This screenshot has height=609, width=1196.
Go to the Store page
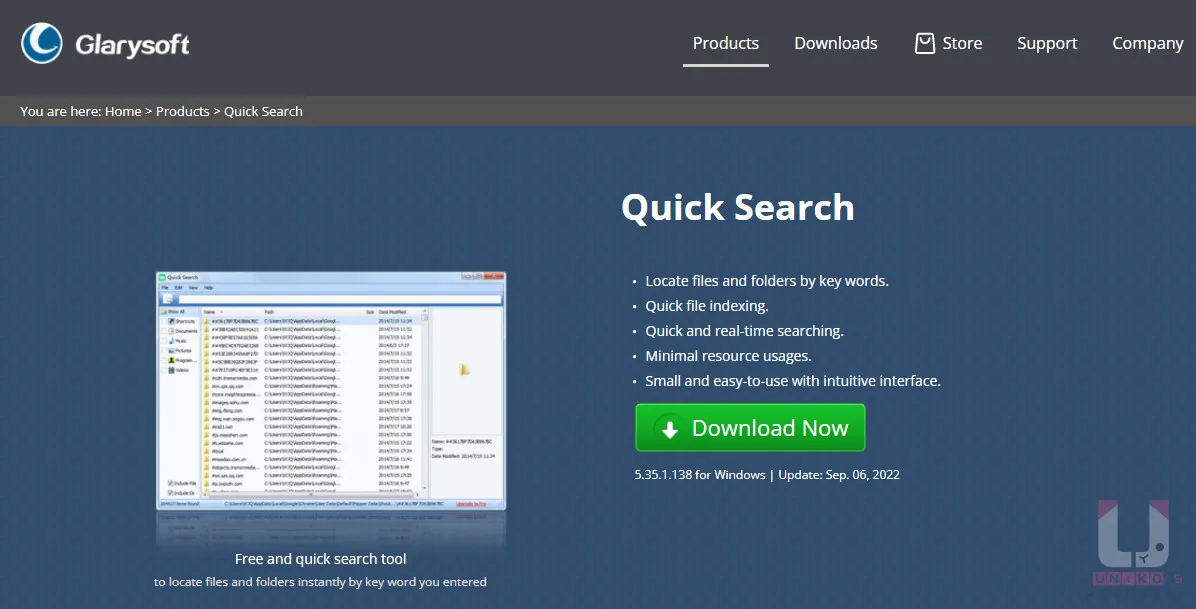(962, 44)
